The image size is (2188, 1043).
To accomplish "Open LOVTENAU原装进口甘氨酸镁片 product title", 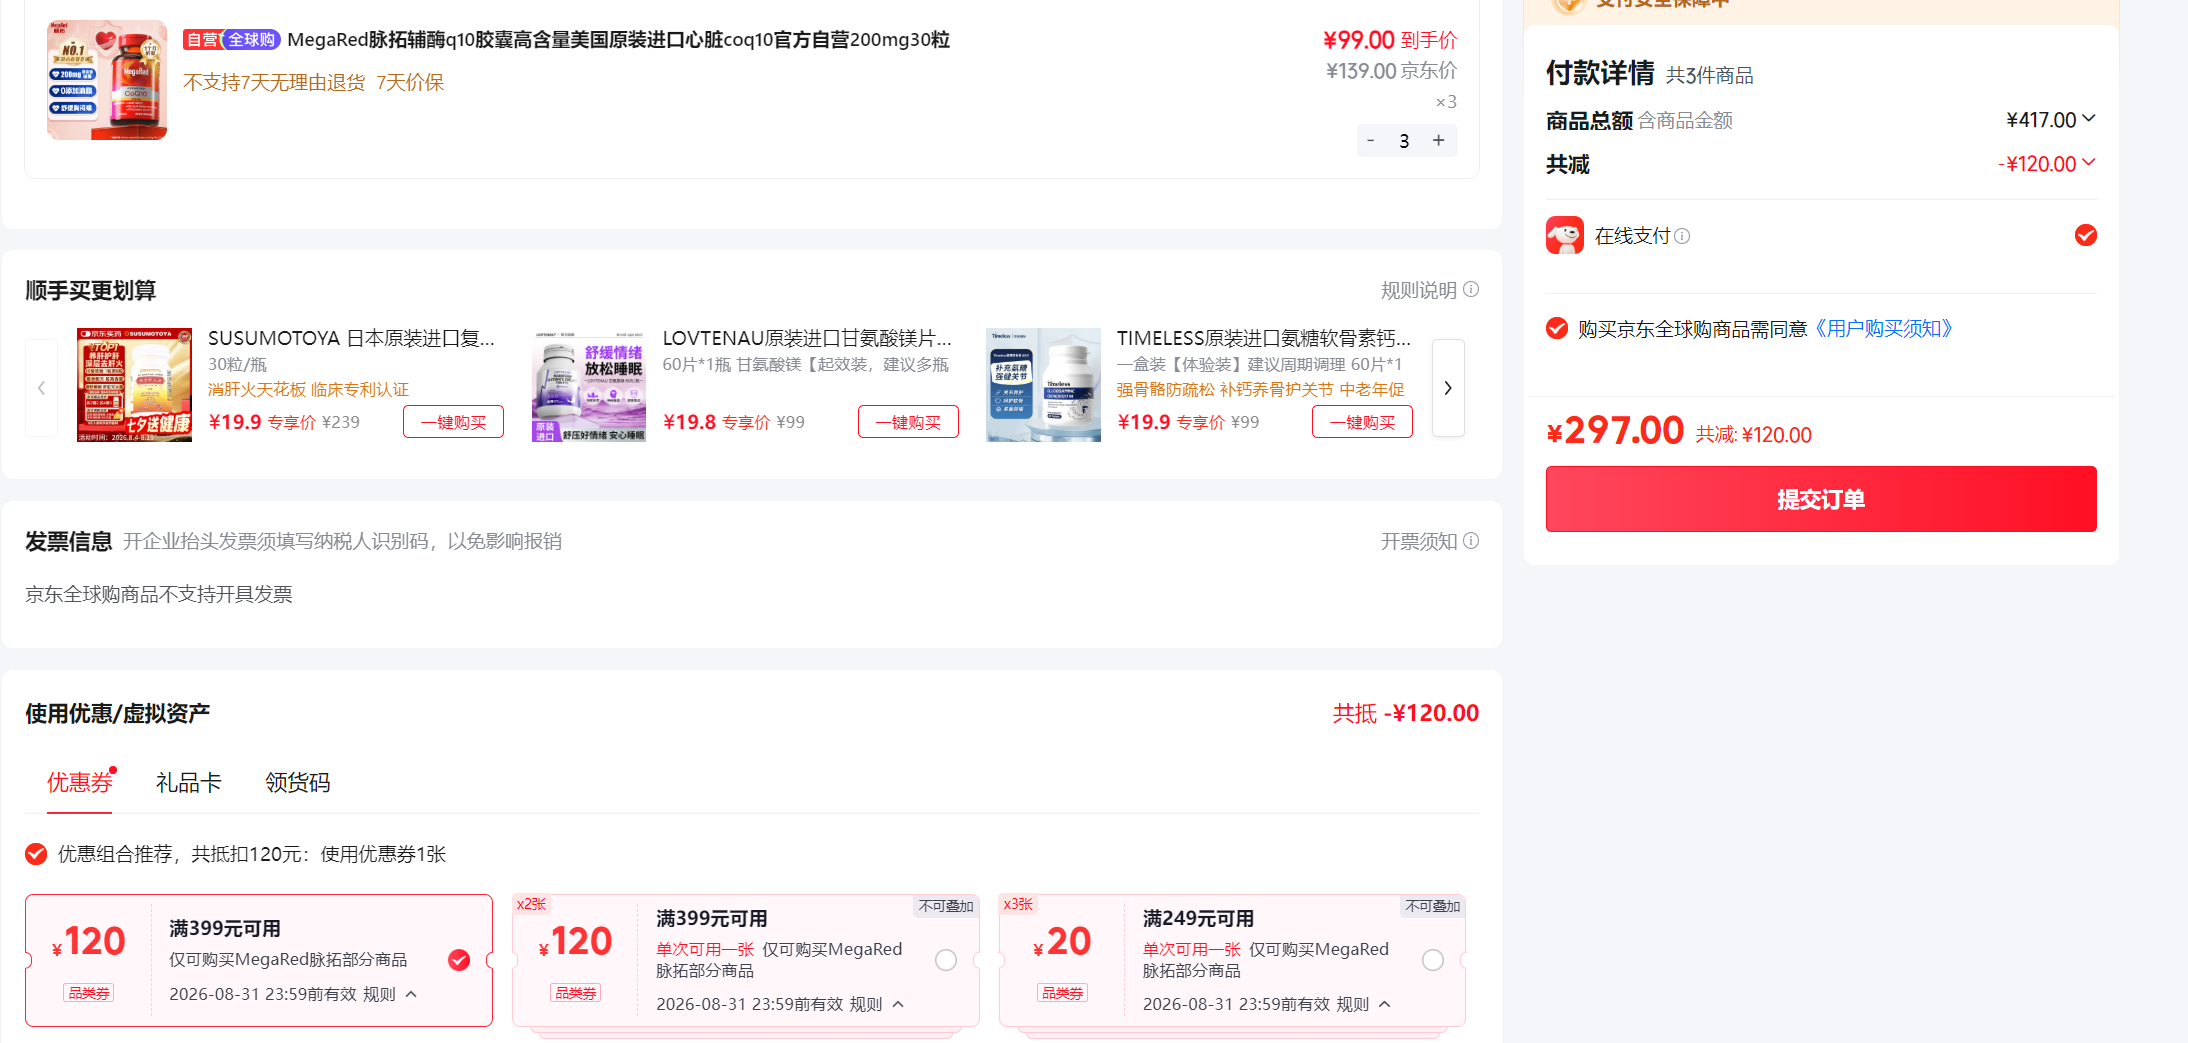I will tap(807, 338).
